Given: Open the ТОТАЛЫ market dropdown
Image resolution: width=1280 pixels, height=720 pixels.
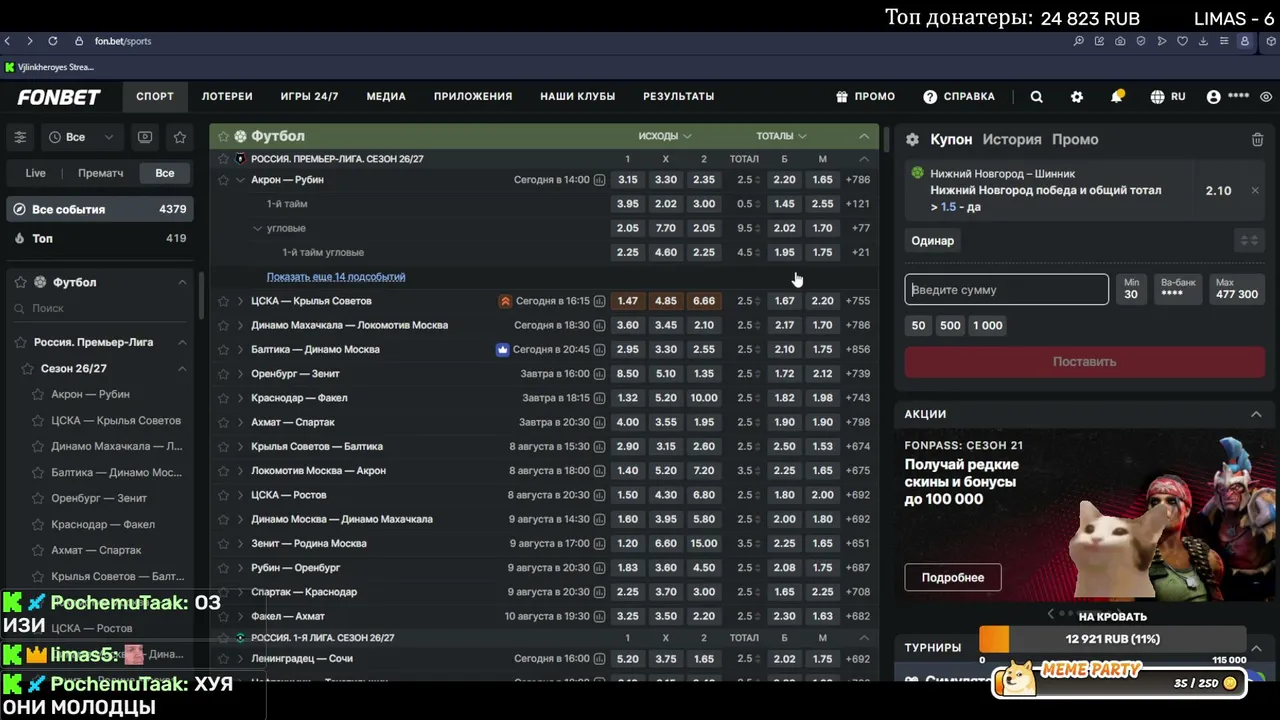Looking at the screenshot, I should 782,136.
